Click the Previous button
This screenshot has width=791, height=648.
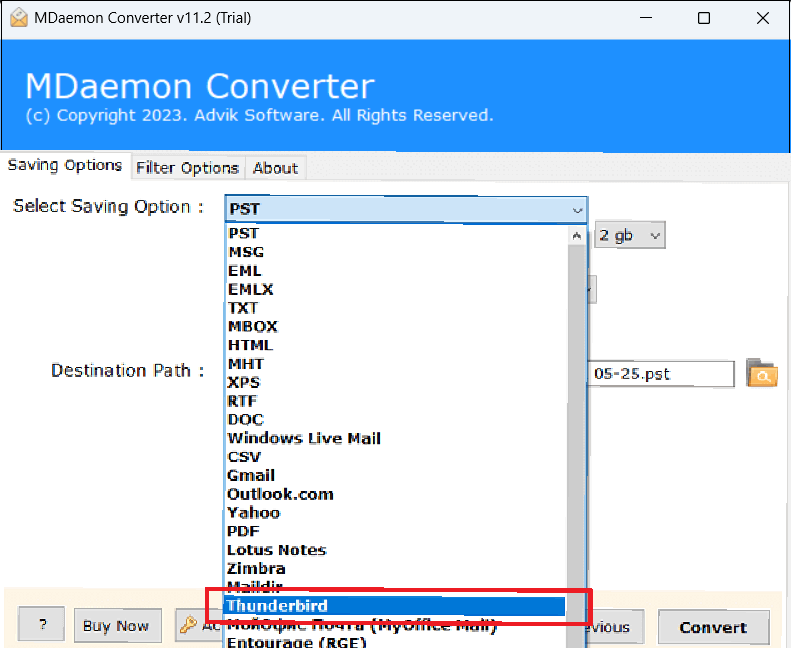615,627
